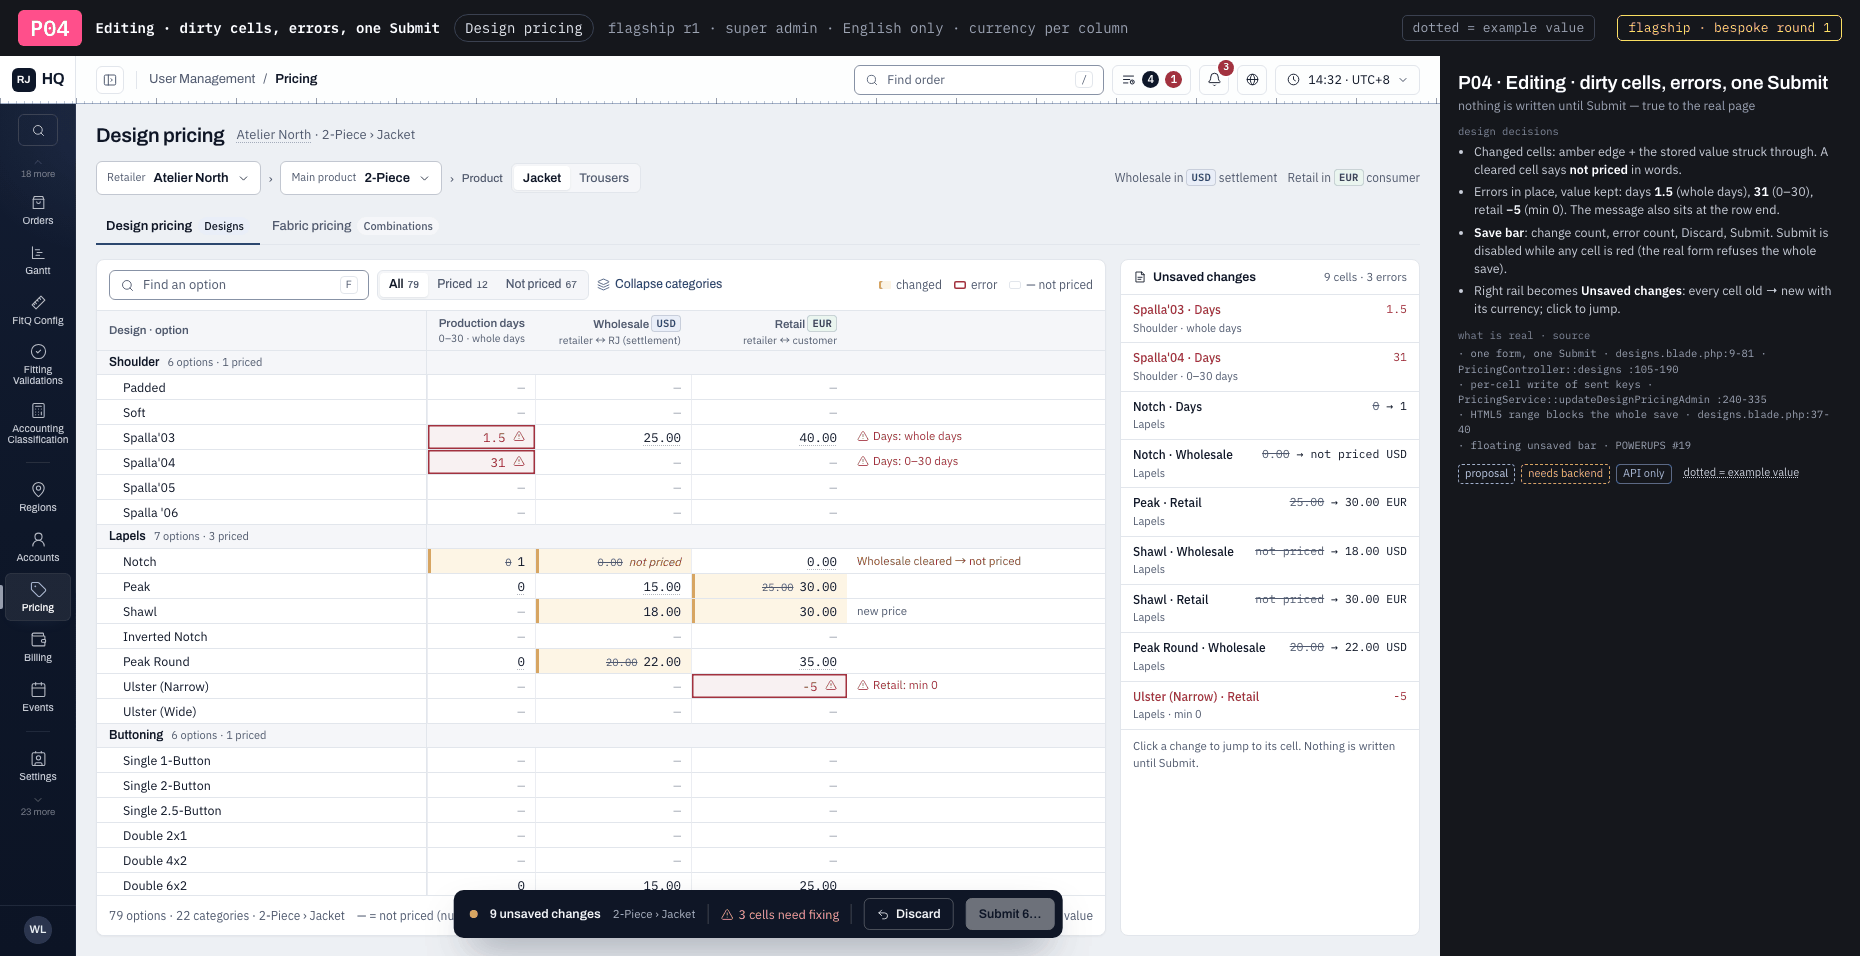Screen dimensions: 1860x956
Task: Jump to Spalla'03 · Days unsaved change
Action: [x=1269, y=318]
